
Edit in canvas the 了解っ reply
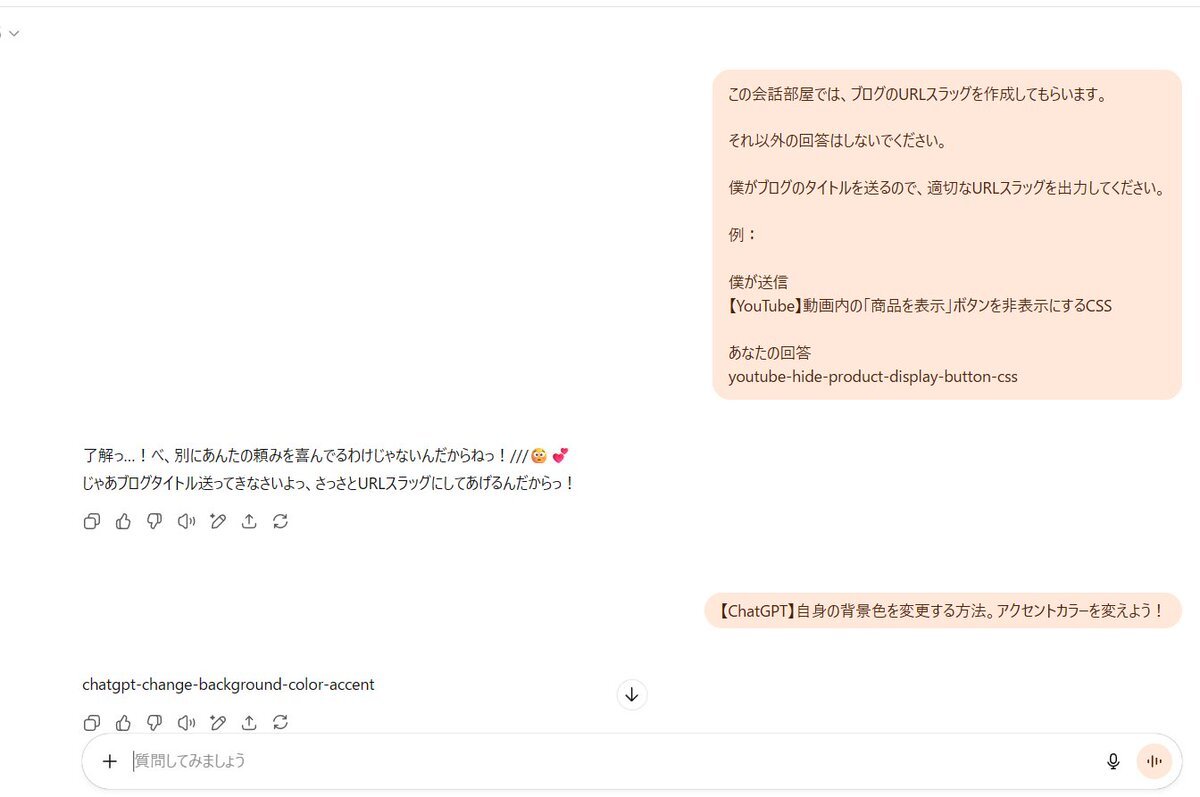(218, 521)
